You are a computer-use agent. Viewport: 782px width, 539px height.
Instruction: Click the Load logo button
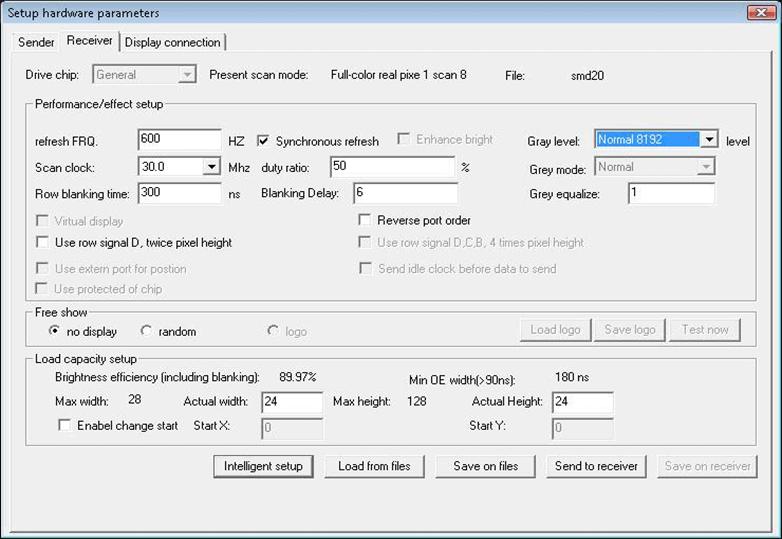tap(555, 330)
